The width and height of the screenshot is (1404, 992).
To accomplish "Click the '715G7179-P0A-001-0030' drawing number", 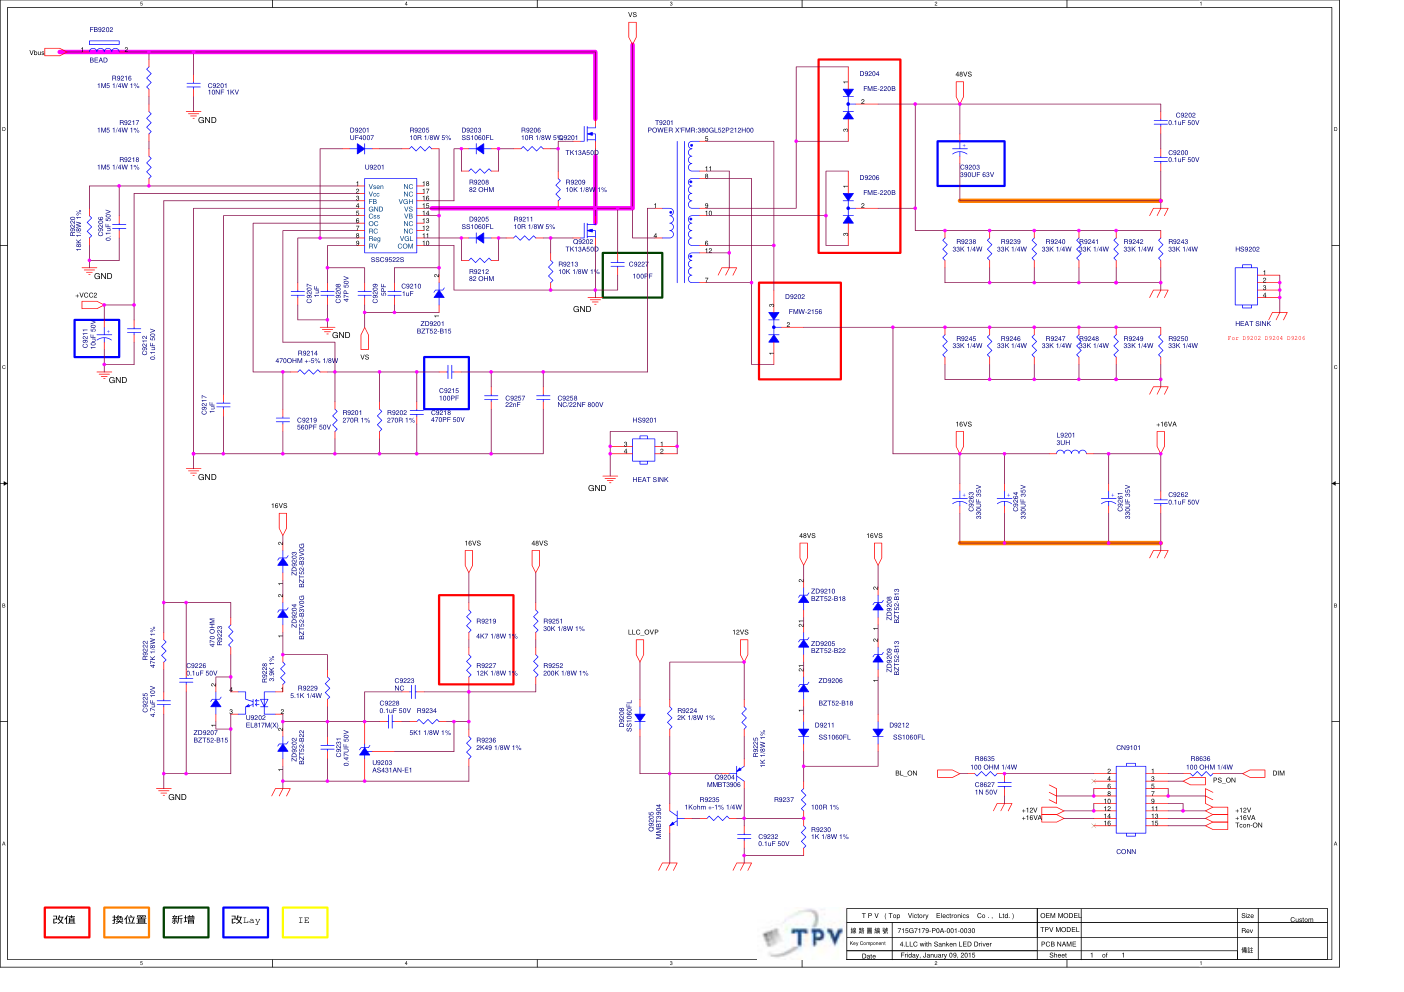I will coord(936,930).
